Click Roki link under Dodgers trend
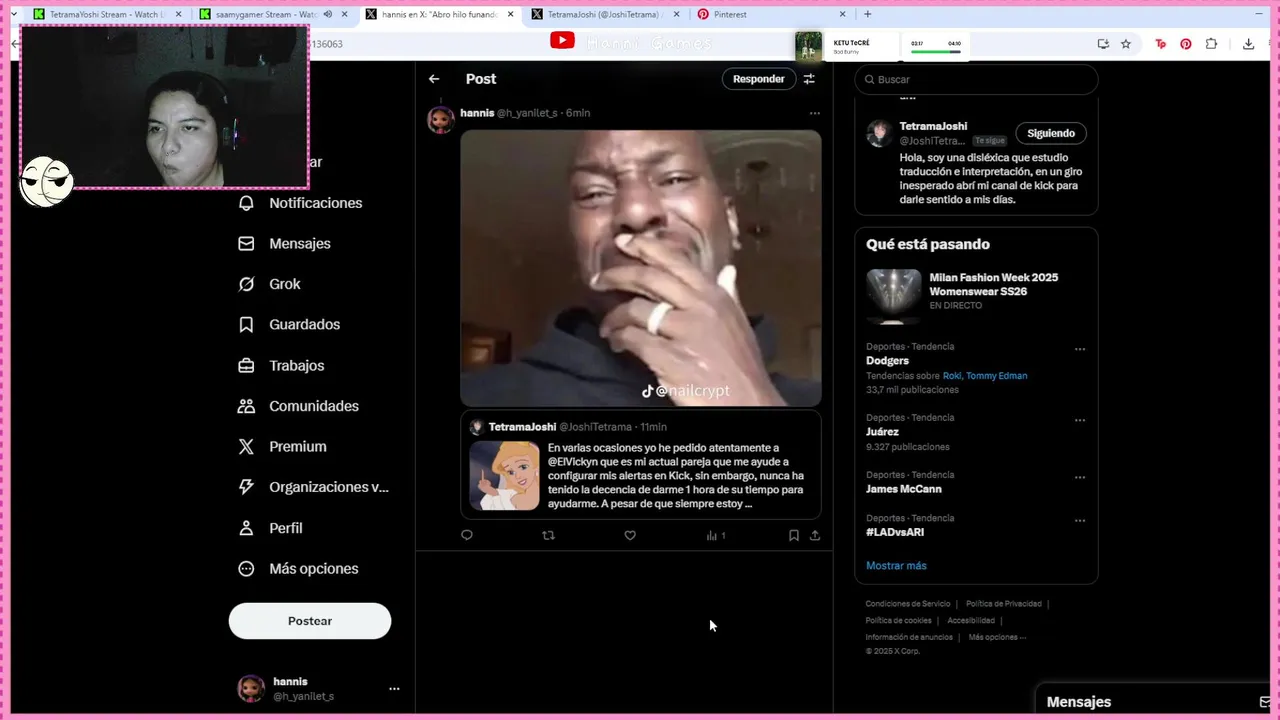Screen dimensions: 1280x720 coord(952,376)
